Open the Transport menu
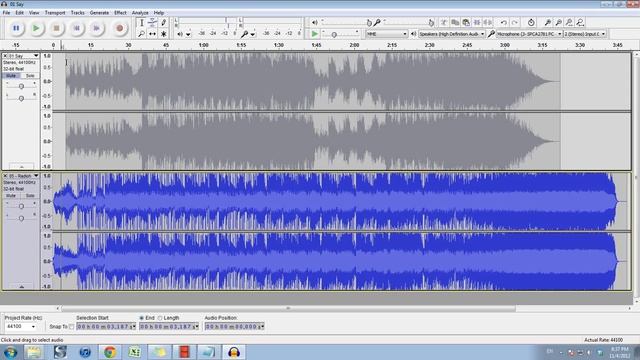 pyautogui.click(x=55, y=13)
